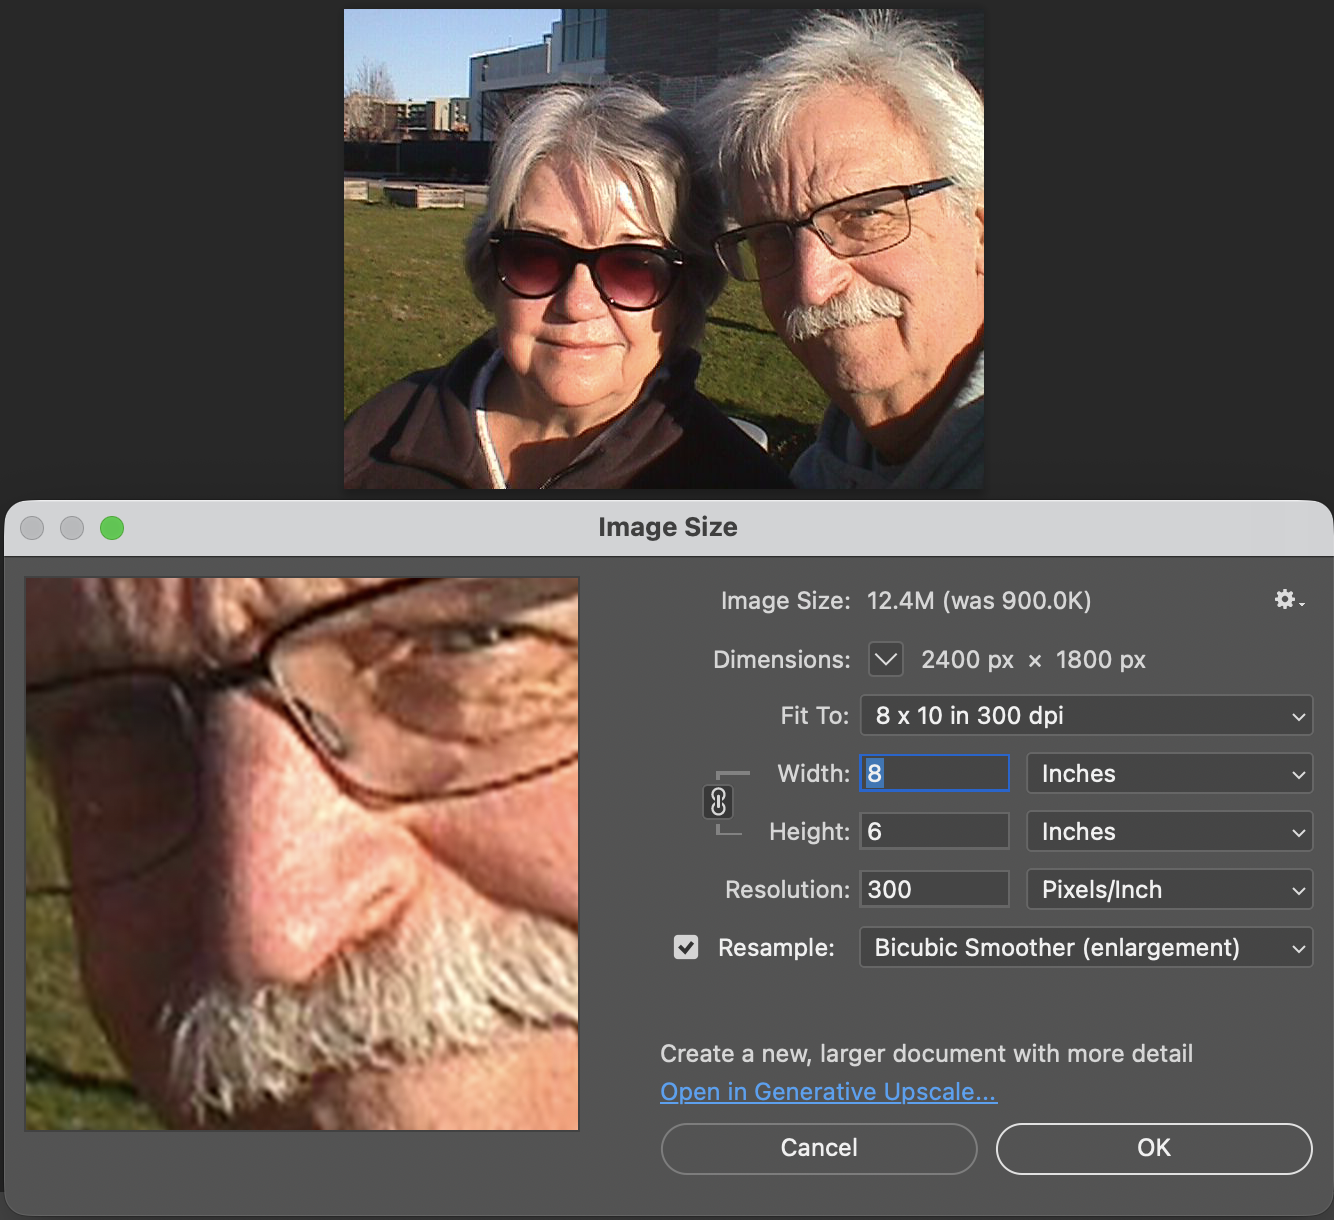The width and height of the screenshot is (1334, 1220).
Task: Re-enable the Resample option
Action: click(686, 947)
